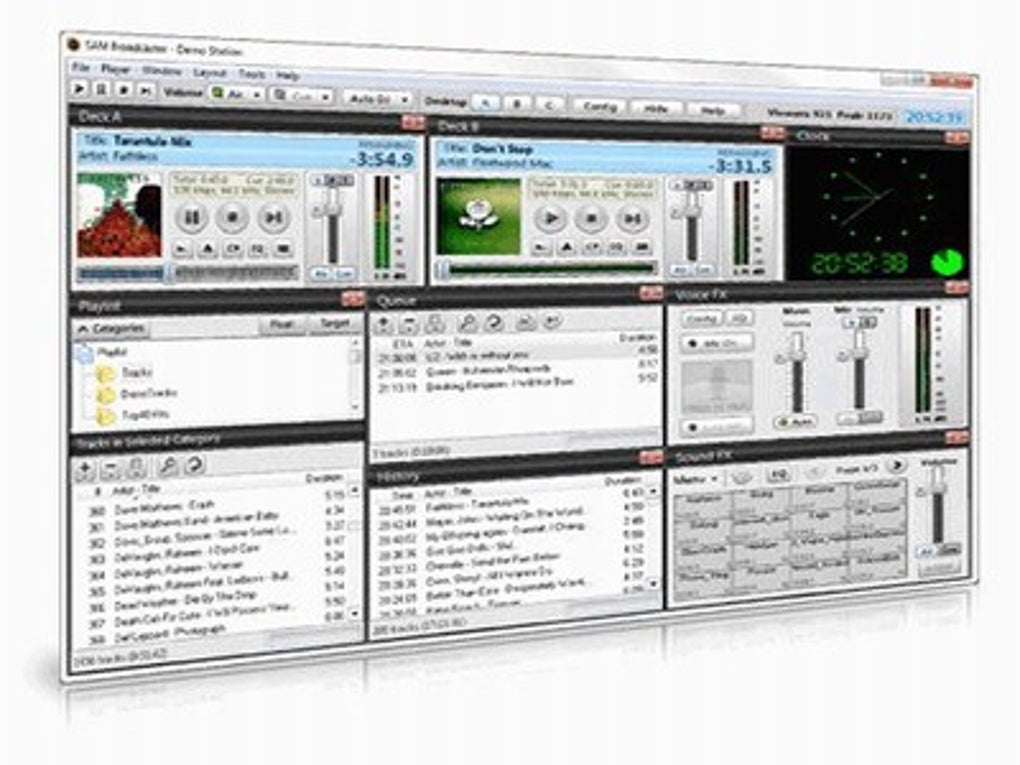Open the Layout menu
This screenshot has height=765, width=1020.
pyautogui.click(x=209, y=73)
